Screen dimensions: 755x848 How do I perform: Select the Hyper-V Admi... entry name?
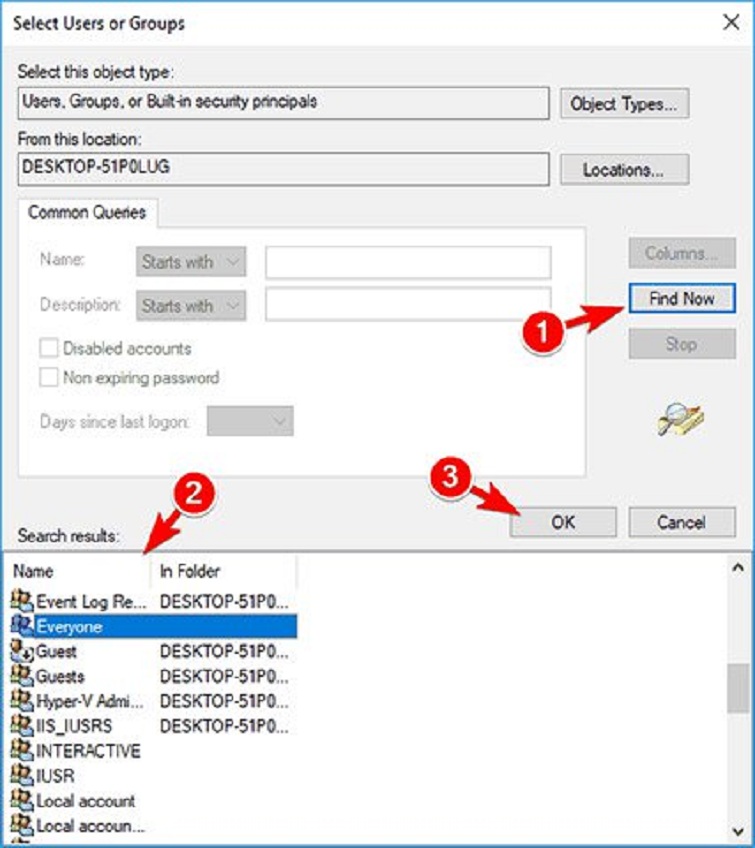tap(90, 701)
